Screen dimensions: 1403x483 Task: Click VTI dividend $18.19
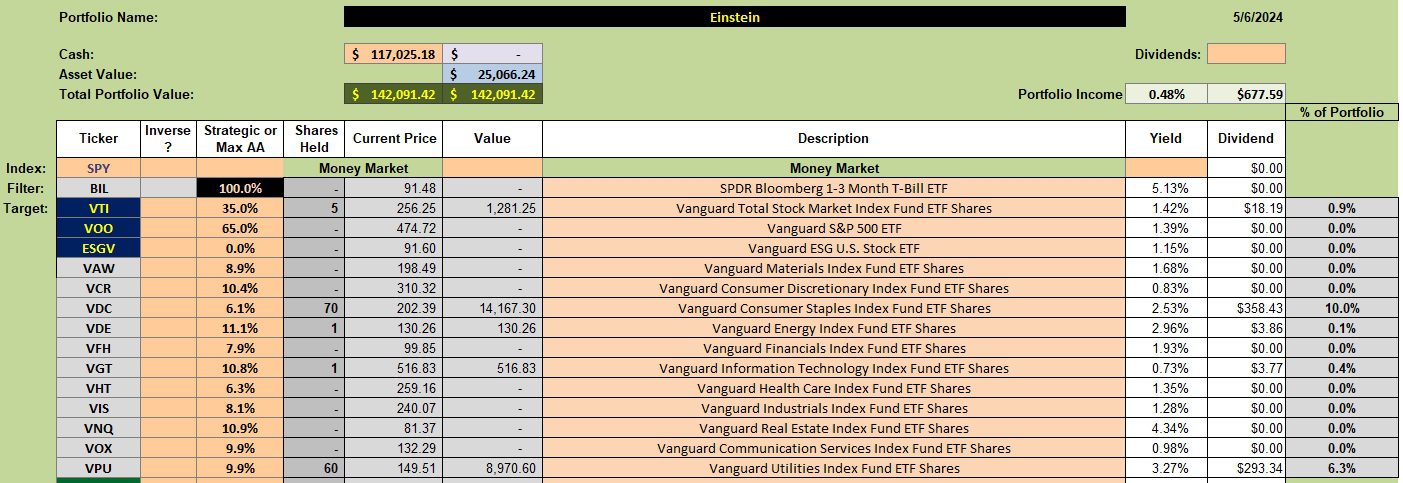coord(1246,208)
